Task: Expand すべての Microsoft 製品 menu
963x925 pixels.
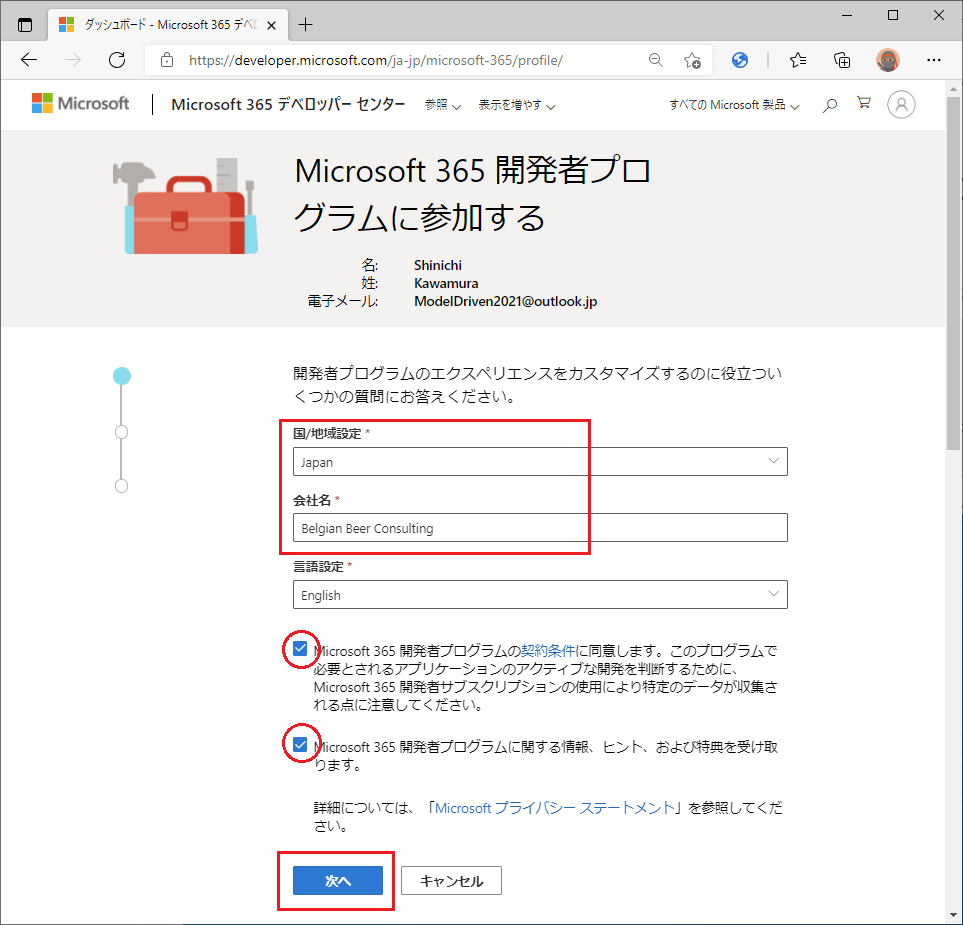Action: click(x=735, y=105)
